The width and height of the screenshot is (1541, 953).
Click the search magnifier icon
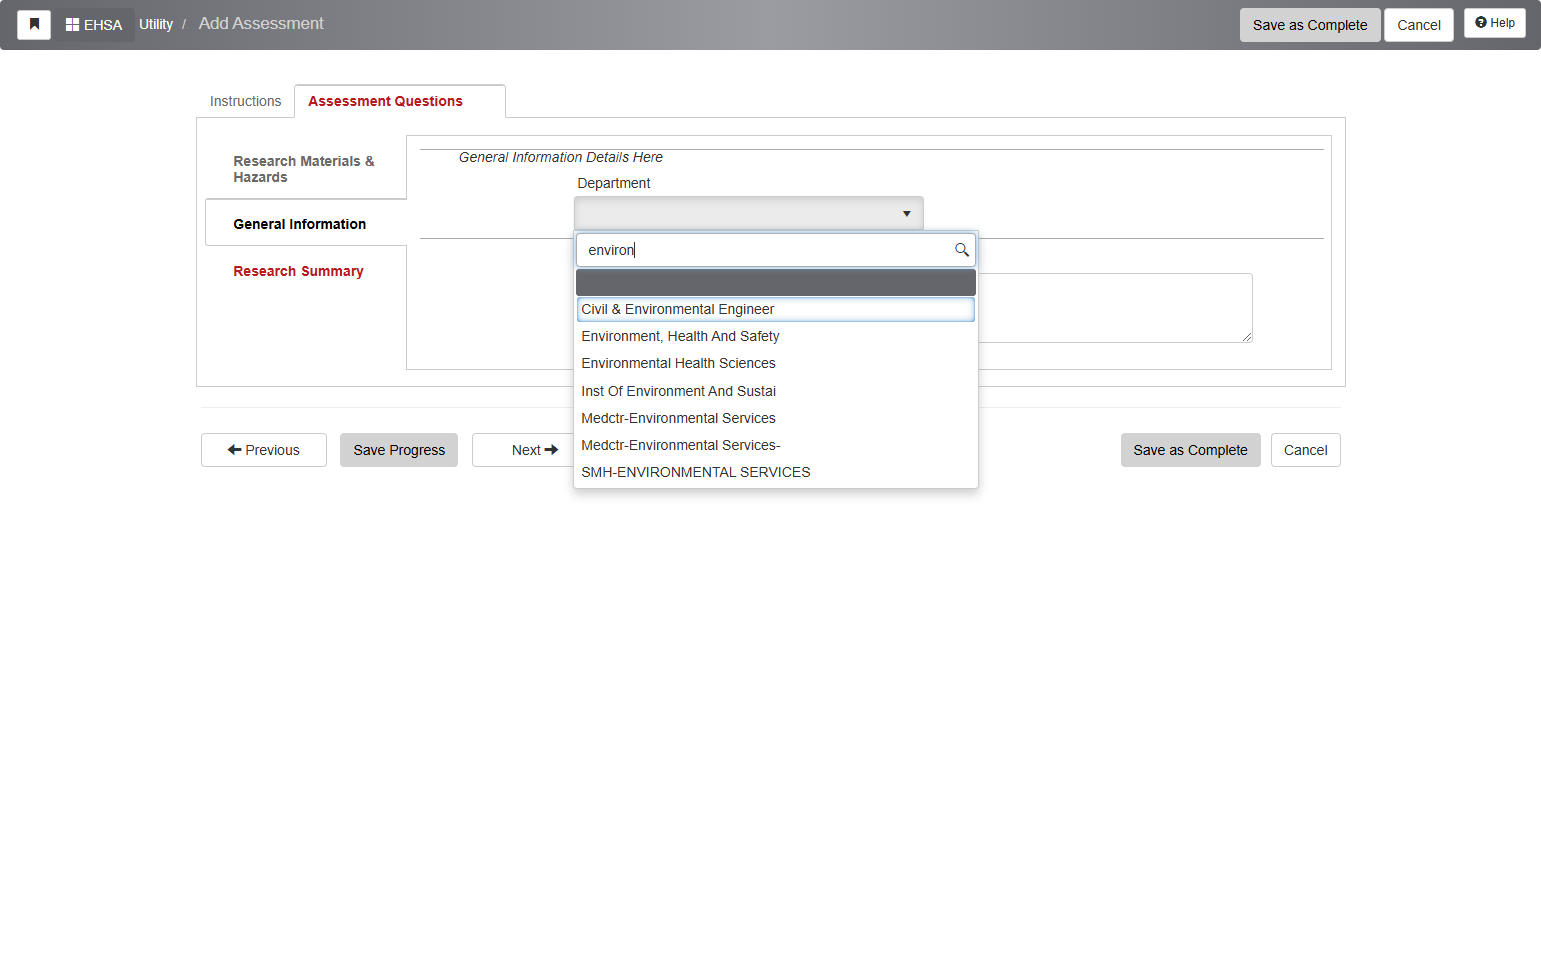(961, 250)
